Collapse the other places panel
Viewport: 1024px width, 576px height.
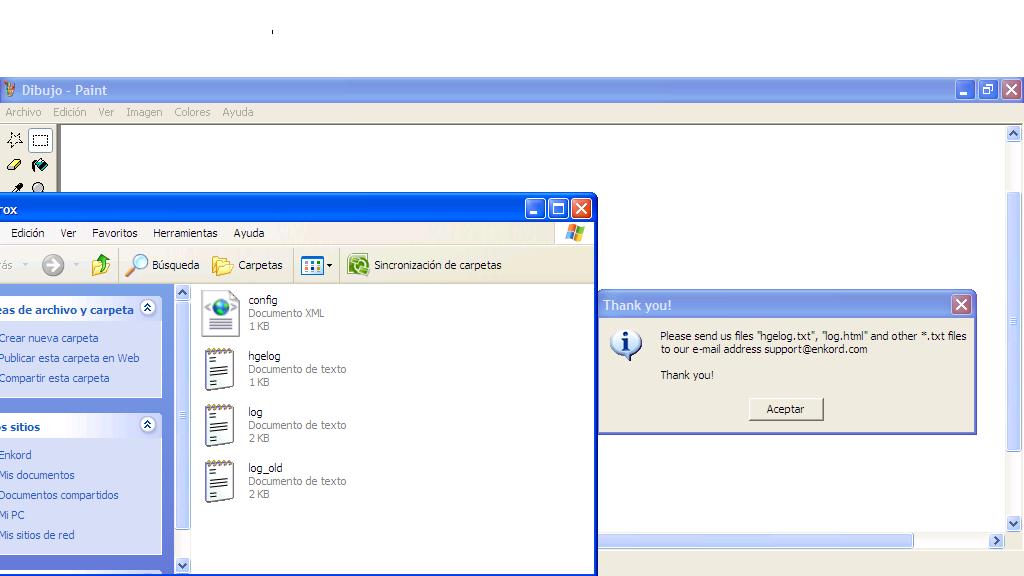148,425
